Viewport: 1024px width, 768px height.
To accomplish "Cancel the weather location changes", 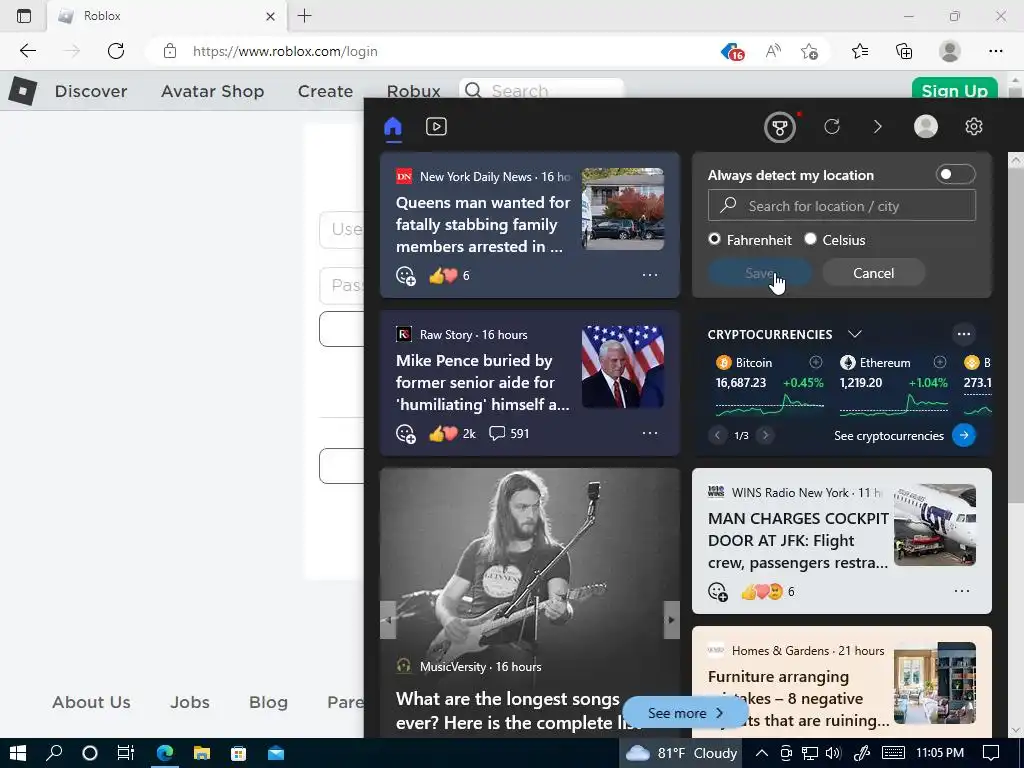I will click(873, 273).
